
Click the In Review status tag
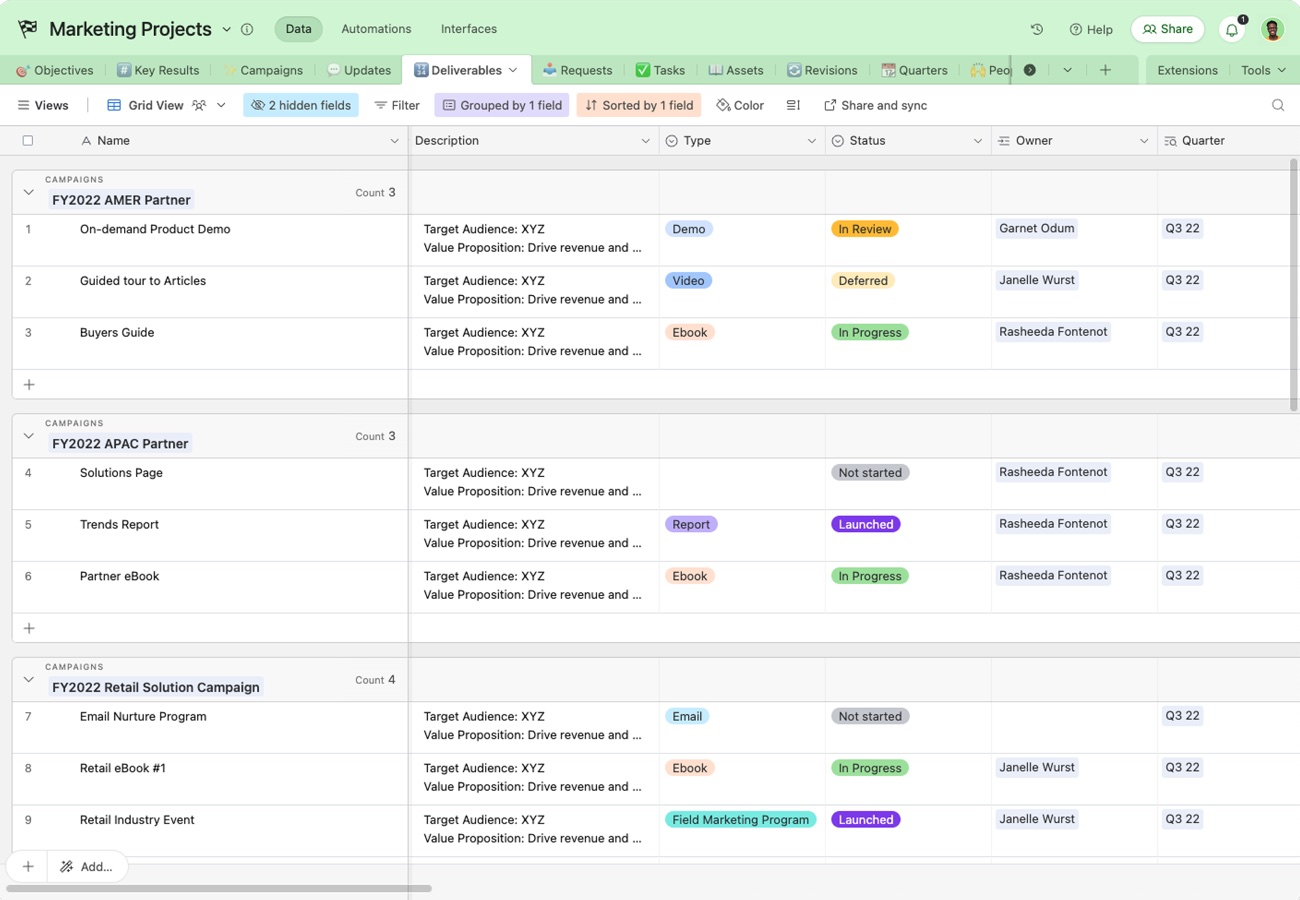tap(865, 229)
